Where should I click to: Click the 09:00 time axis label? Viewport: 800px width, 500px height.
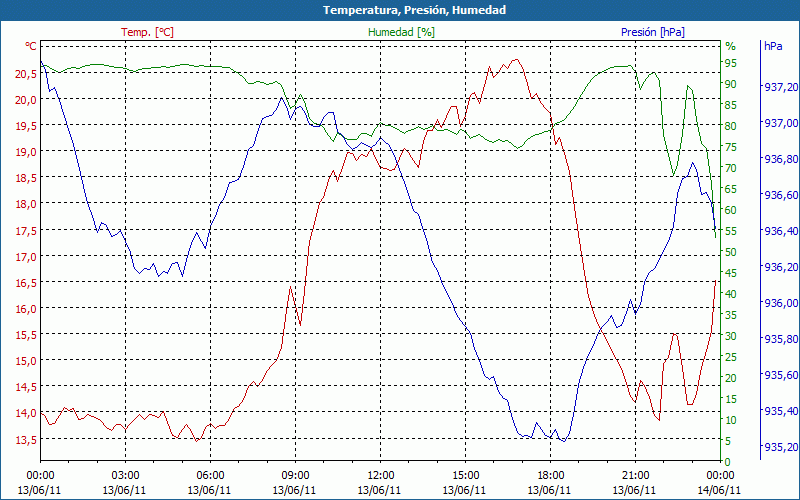point(295,474)
